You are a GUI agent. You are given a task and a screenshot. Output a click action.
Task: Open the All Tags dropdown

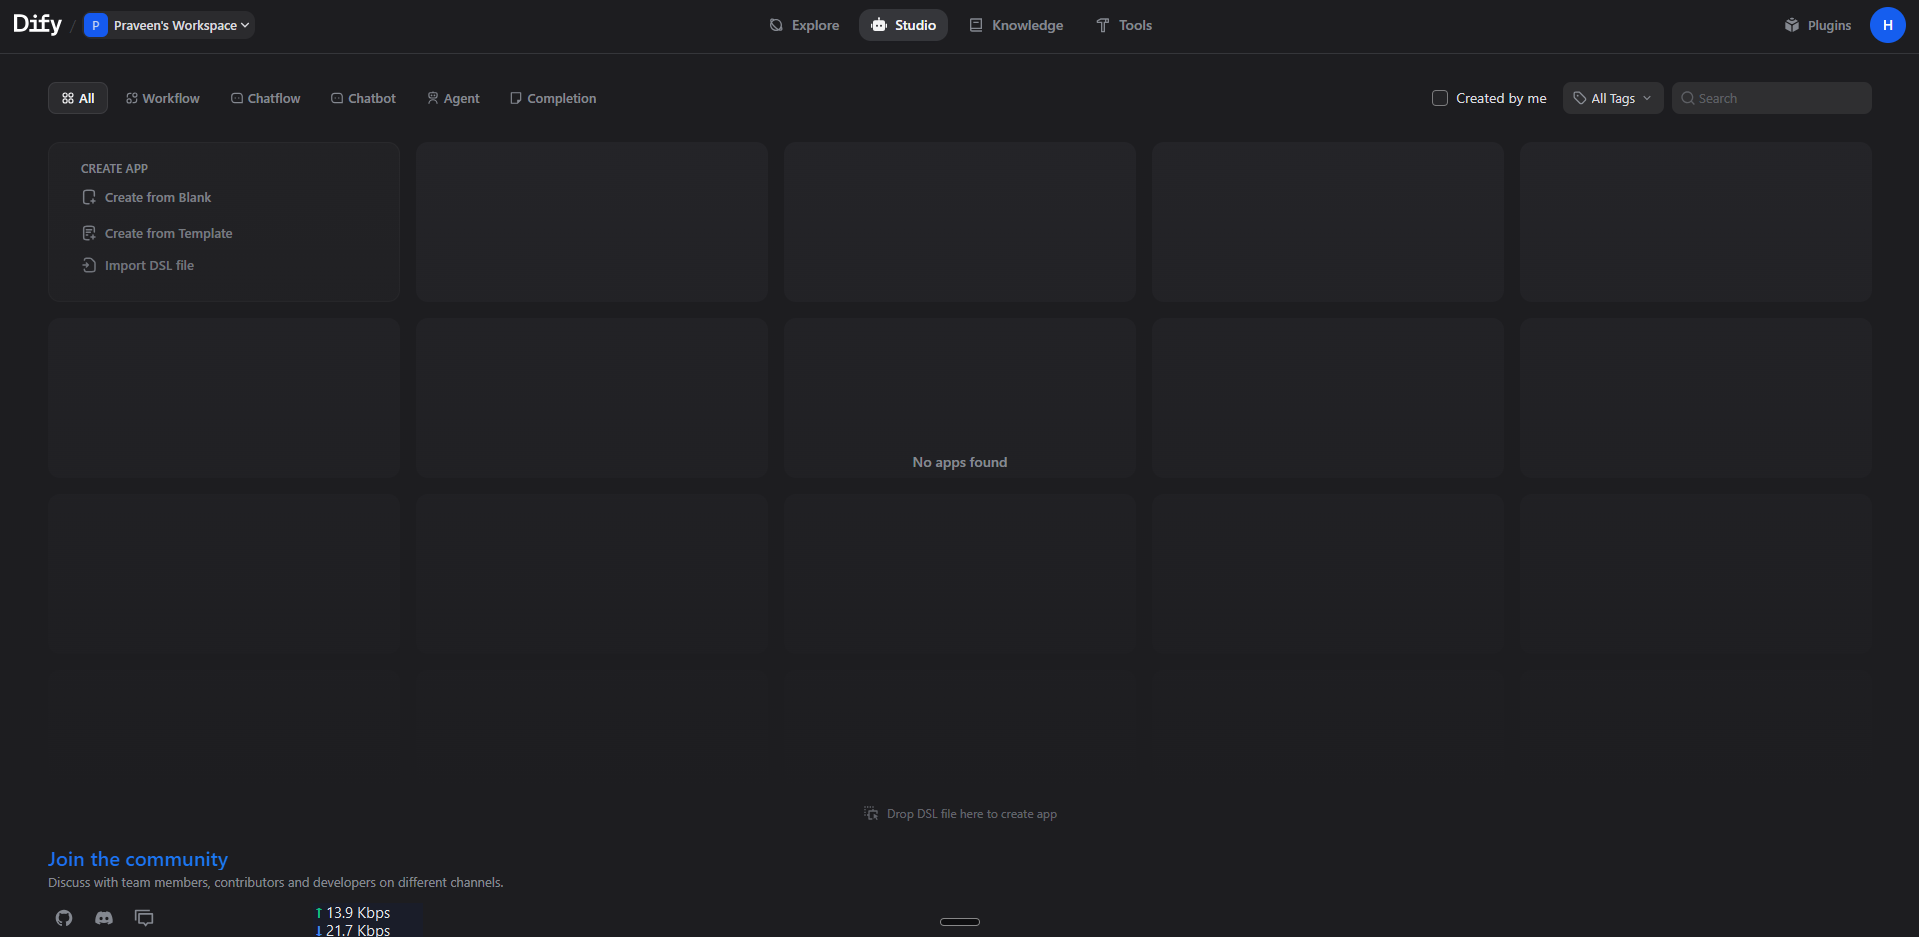1612,98
